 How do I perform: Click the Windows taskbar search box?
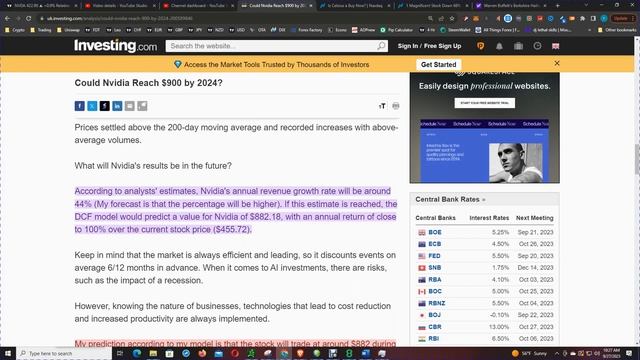click(64, 353)
